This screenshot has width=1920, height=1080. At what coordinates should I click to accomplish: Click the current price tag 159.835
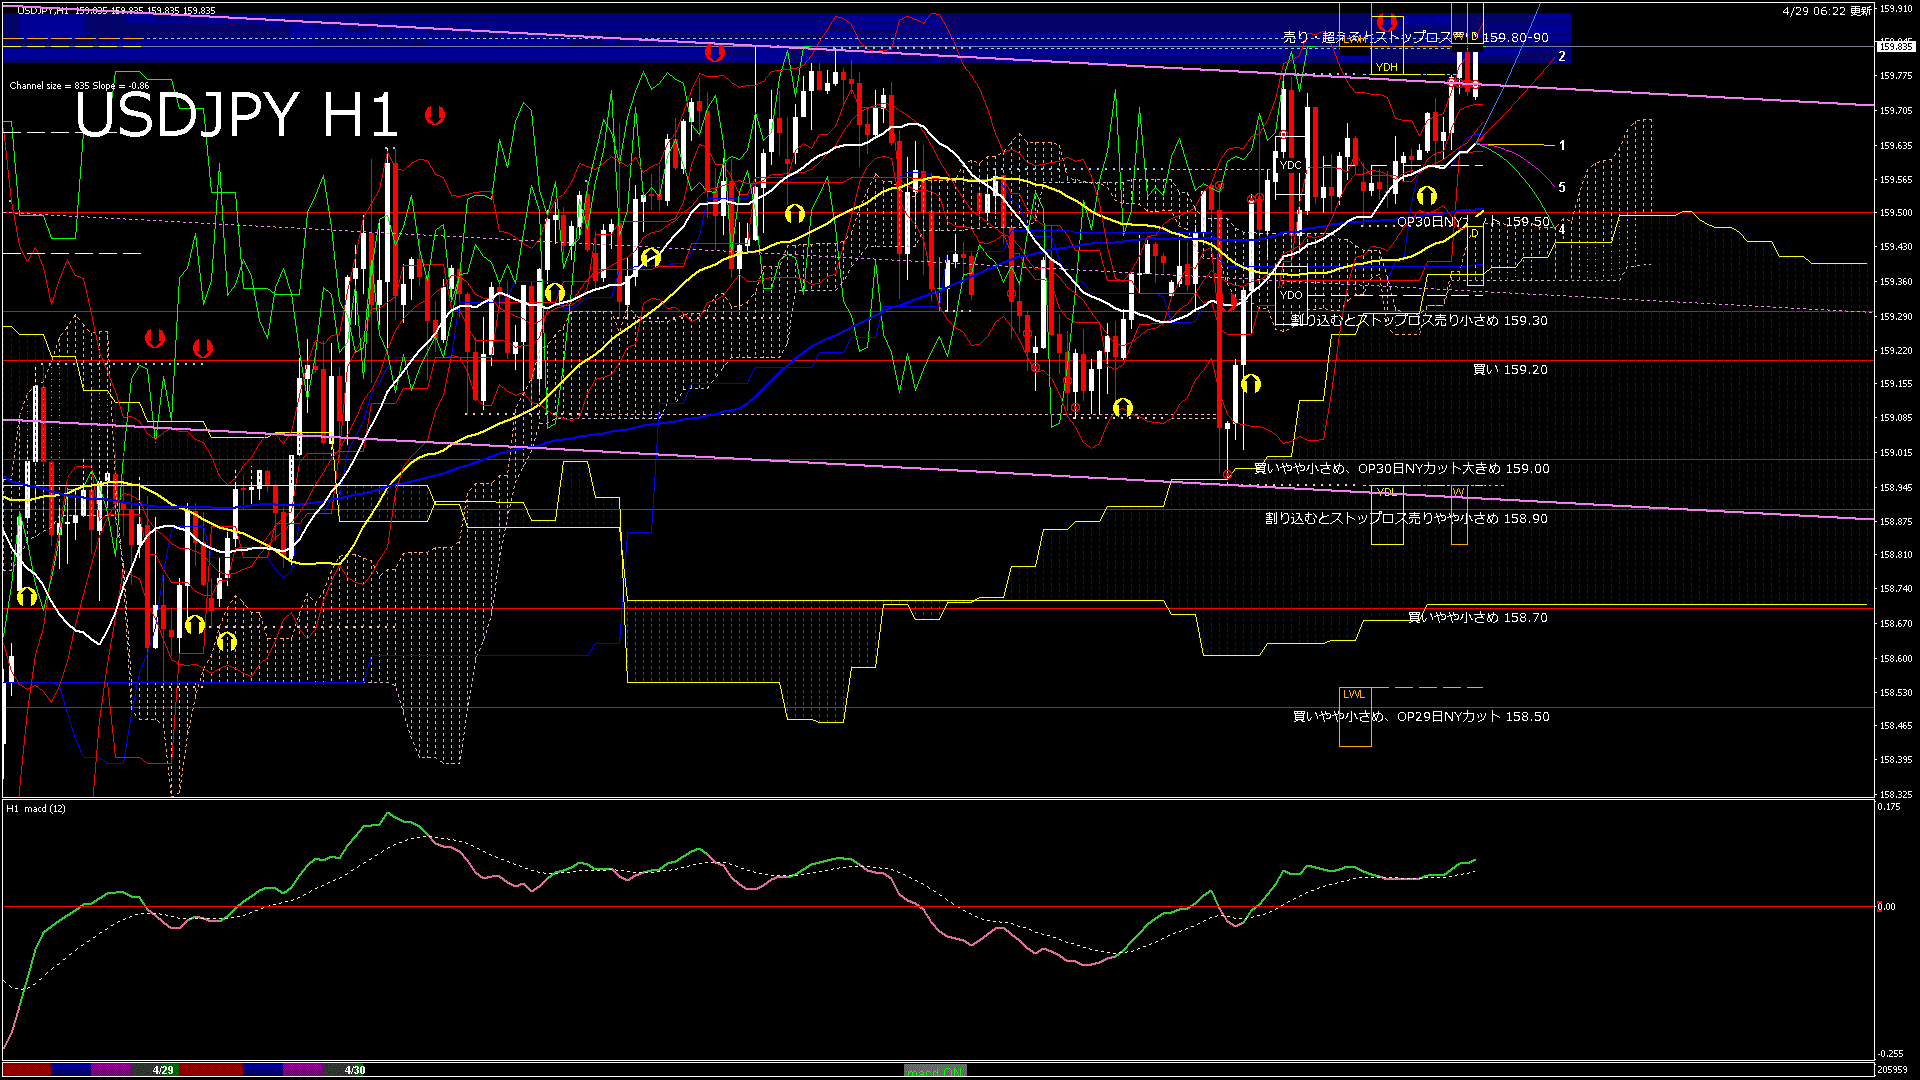1896,46
